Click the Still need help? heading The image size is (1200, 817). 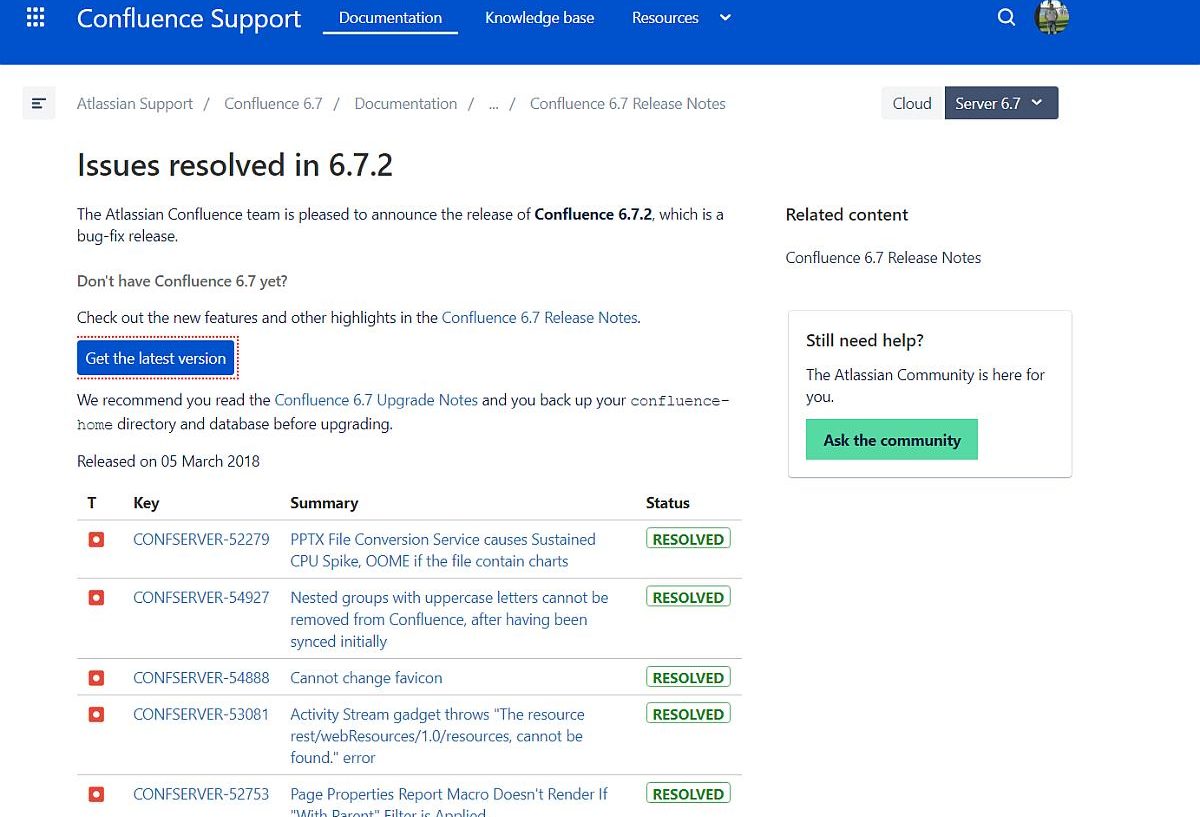(x=865, y=340)
